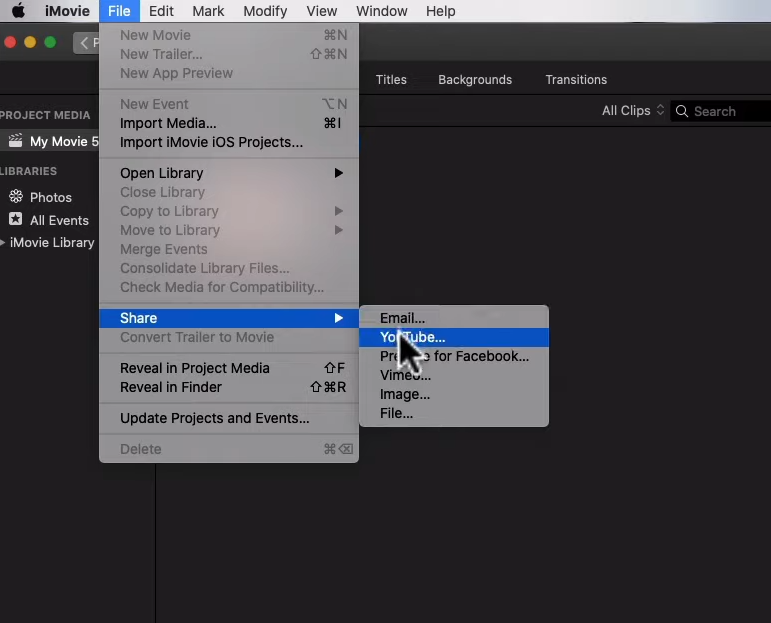Click the All Events star icon
771x623 pixels.
click(x=15, y=219)
